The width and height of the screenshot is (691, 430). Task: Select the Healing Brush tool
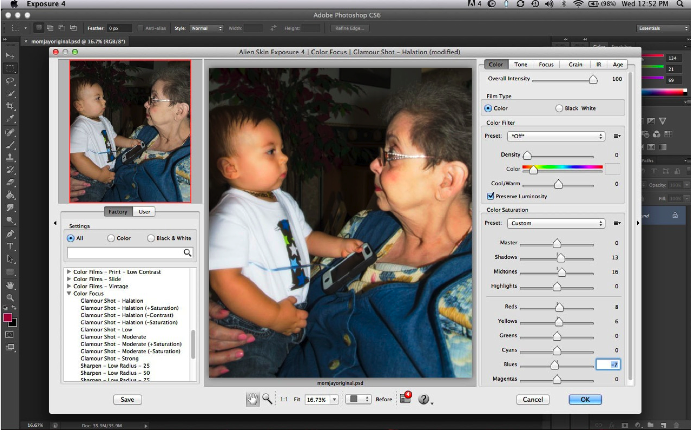click(10, 132)
